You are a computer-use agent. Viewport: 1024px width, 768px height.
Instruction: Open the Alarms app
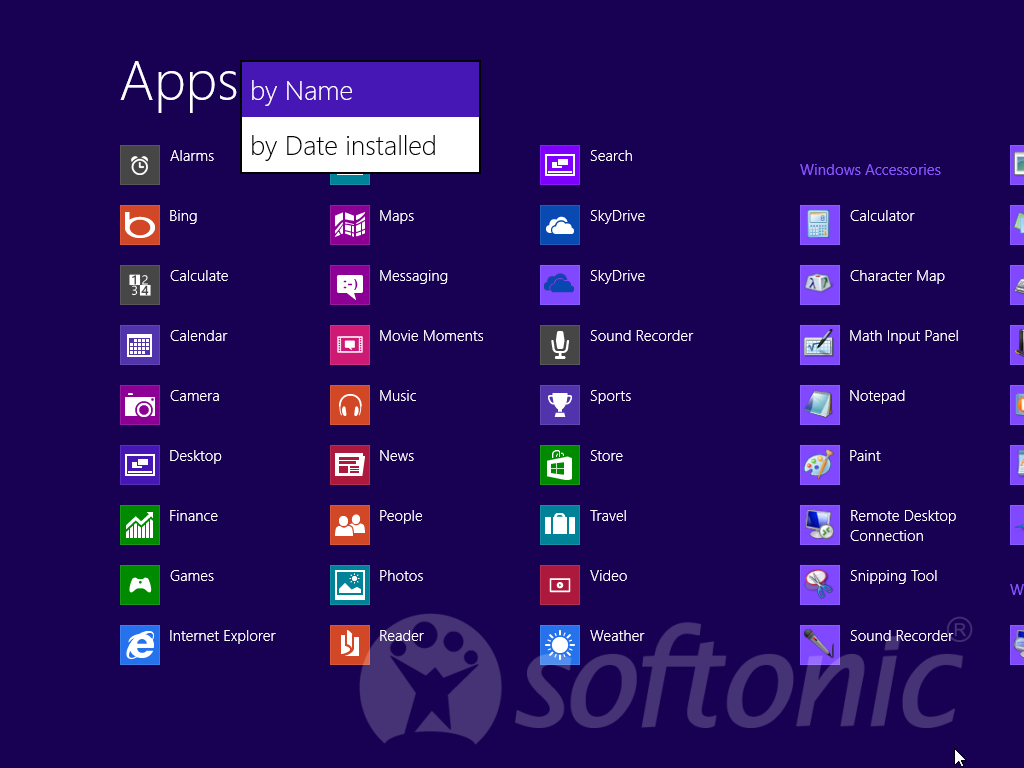point(140,165)
